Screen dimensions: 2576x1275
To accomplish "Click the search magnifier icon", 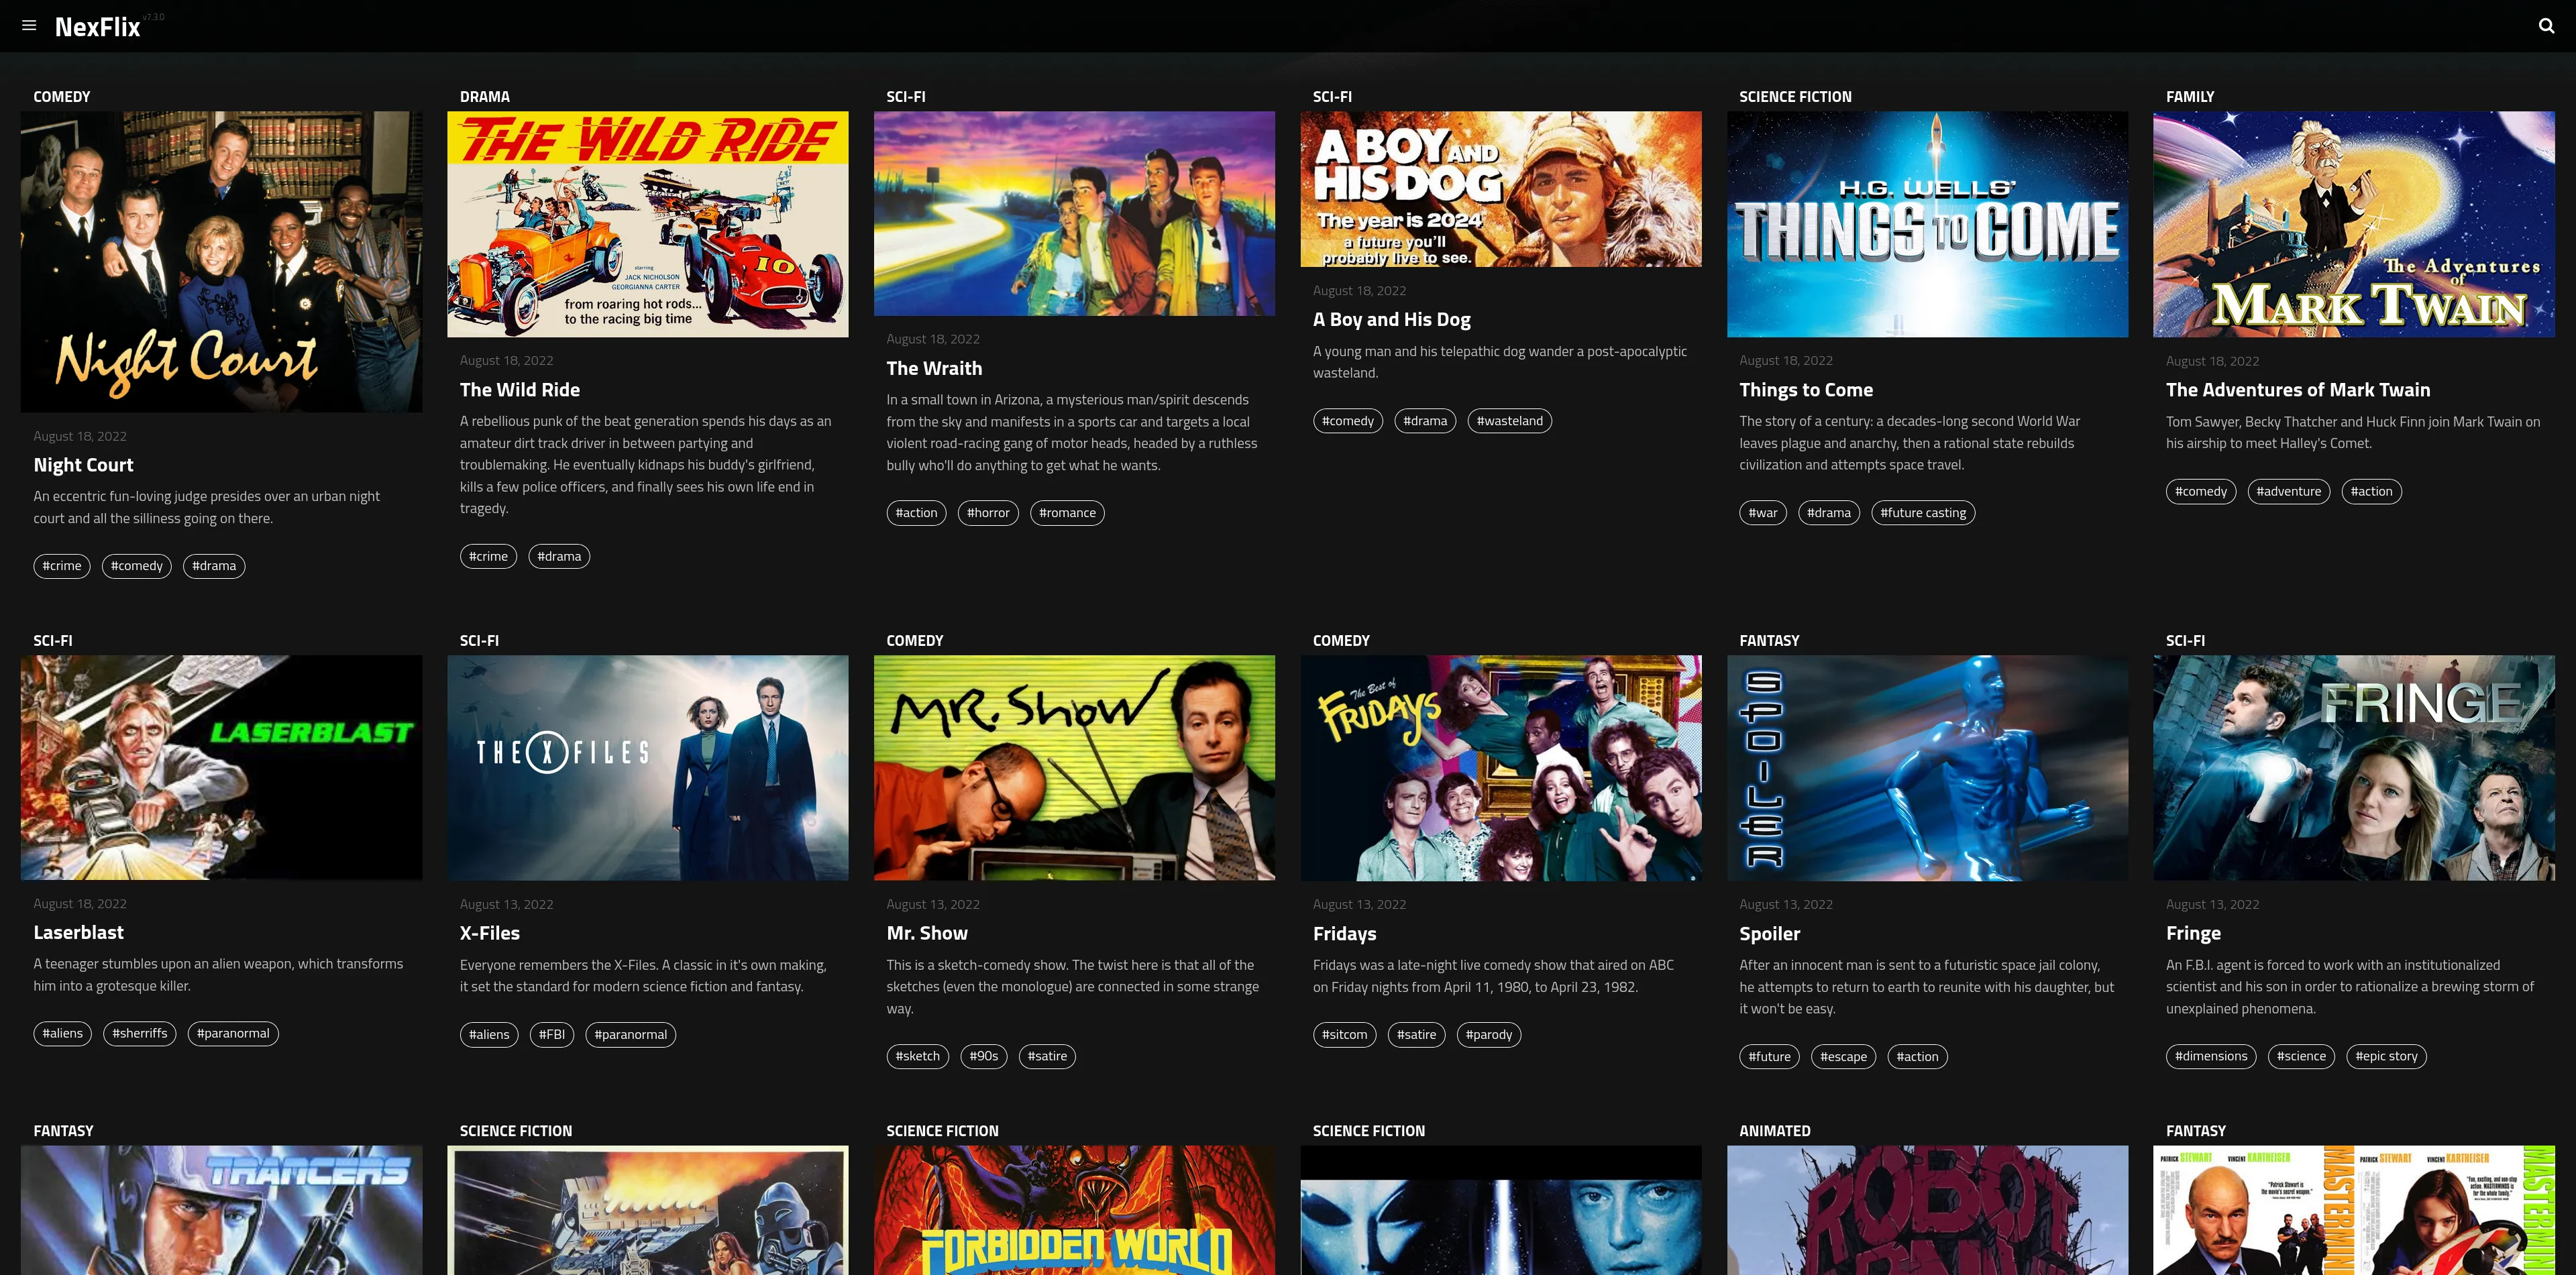I will click(2546, 26).
